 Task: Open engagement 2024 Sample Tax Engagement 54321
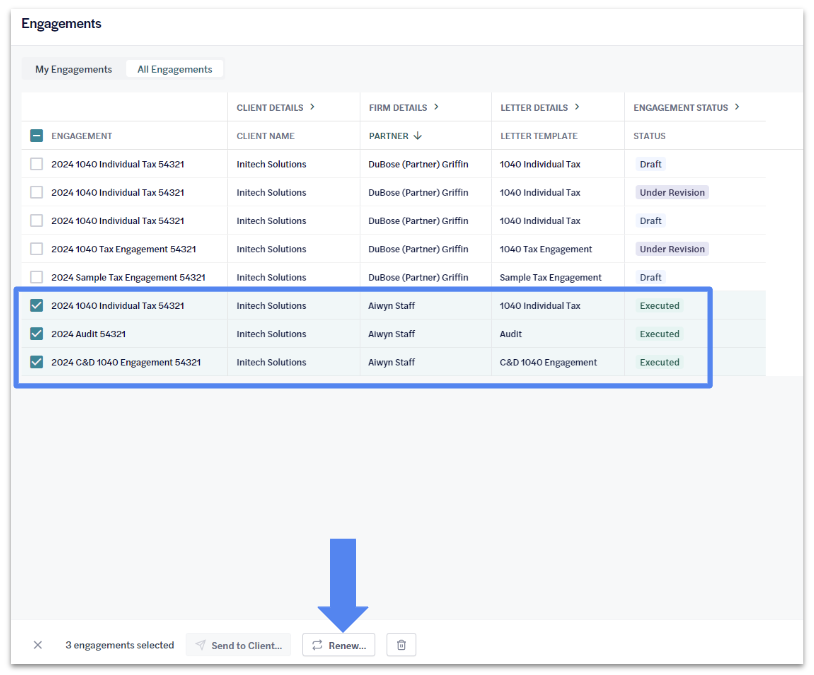click(128, 277)
